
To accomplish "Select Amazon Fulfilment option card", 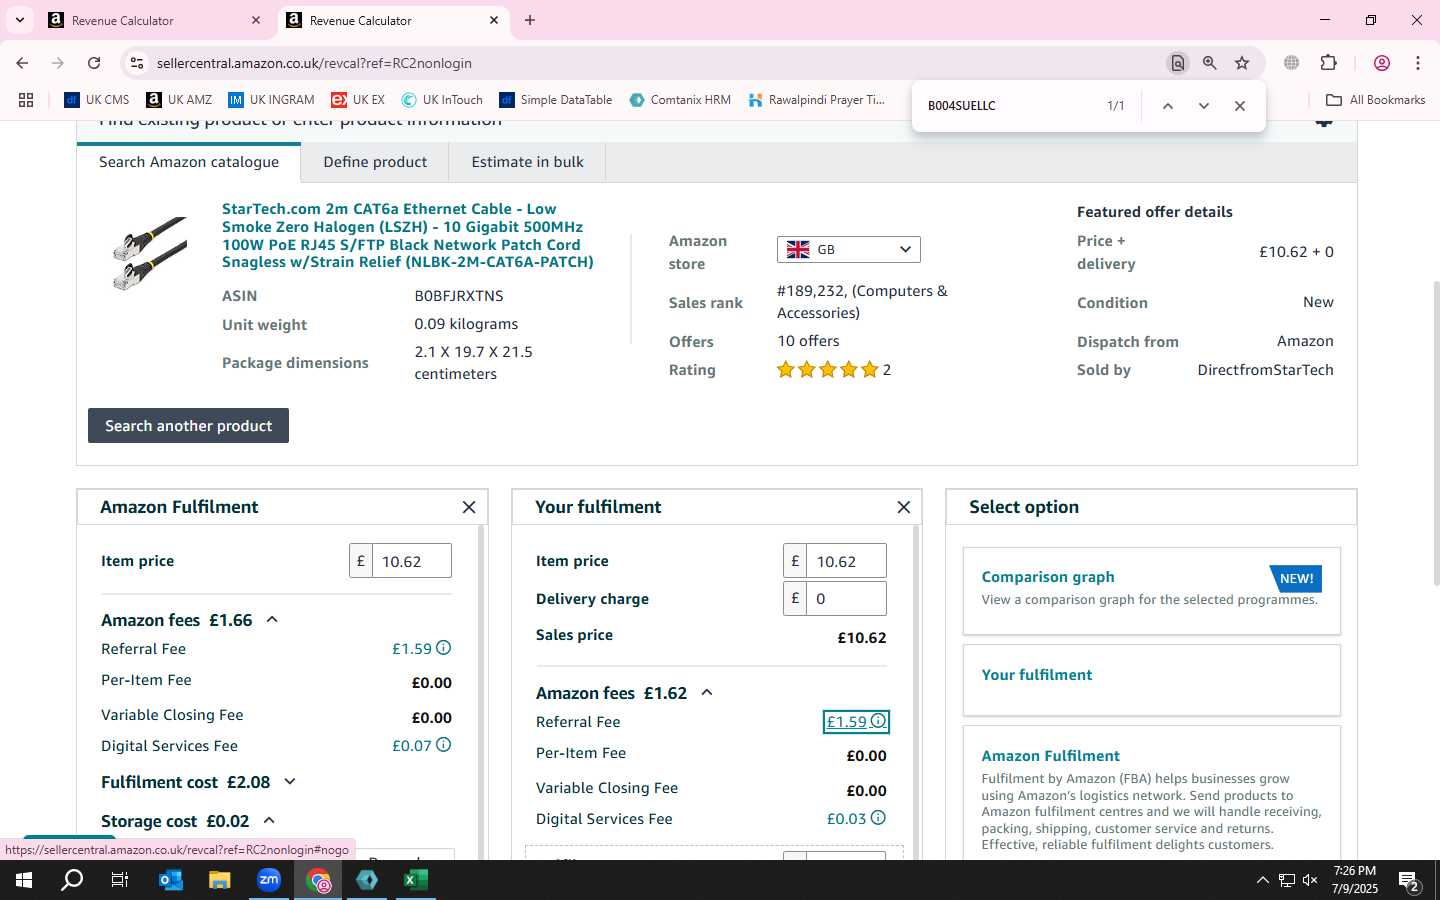I will click(x=1151, y=792).
